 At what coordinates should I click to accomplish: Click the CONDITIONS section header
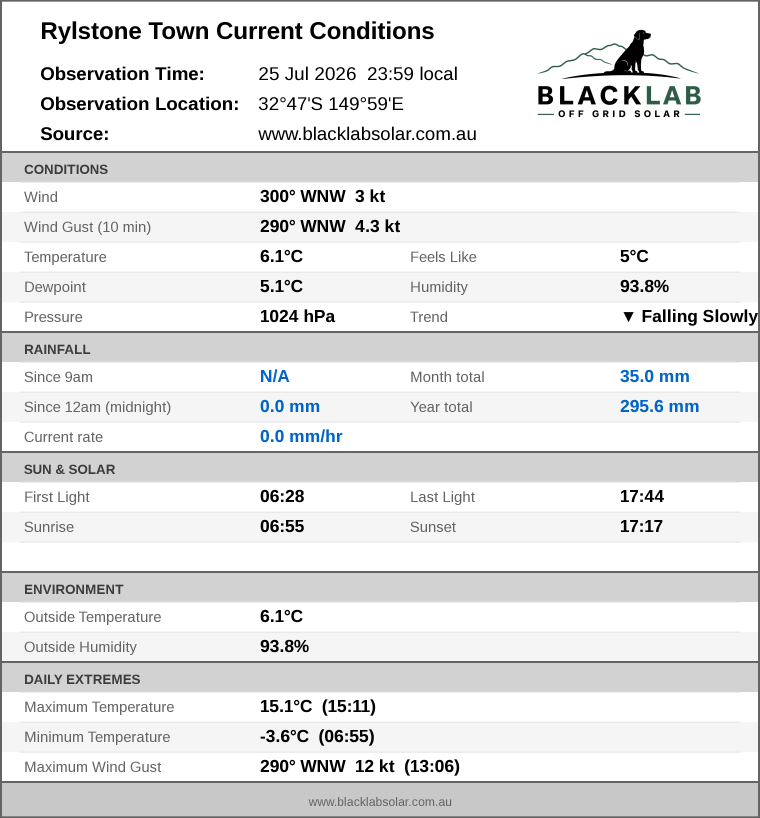point(380,169)
